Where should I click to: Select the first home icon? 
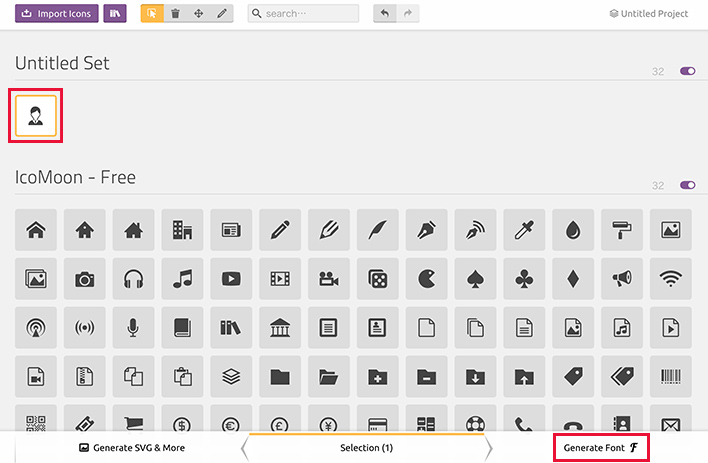coord(36,230)
